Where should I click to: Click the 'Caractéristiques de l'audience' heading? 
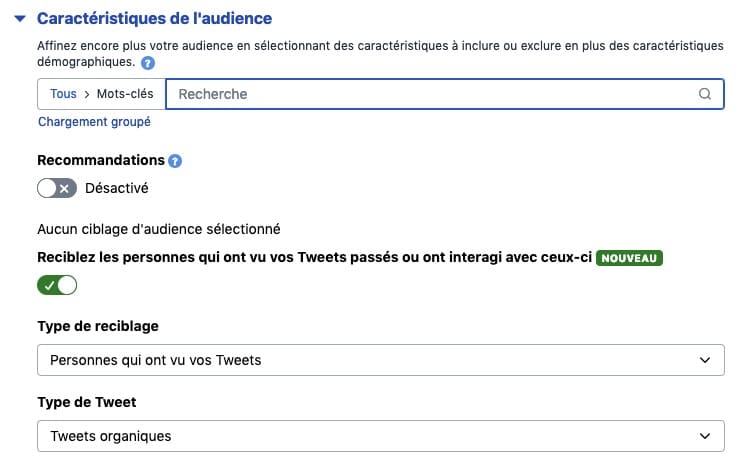(154, 18)
